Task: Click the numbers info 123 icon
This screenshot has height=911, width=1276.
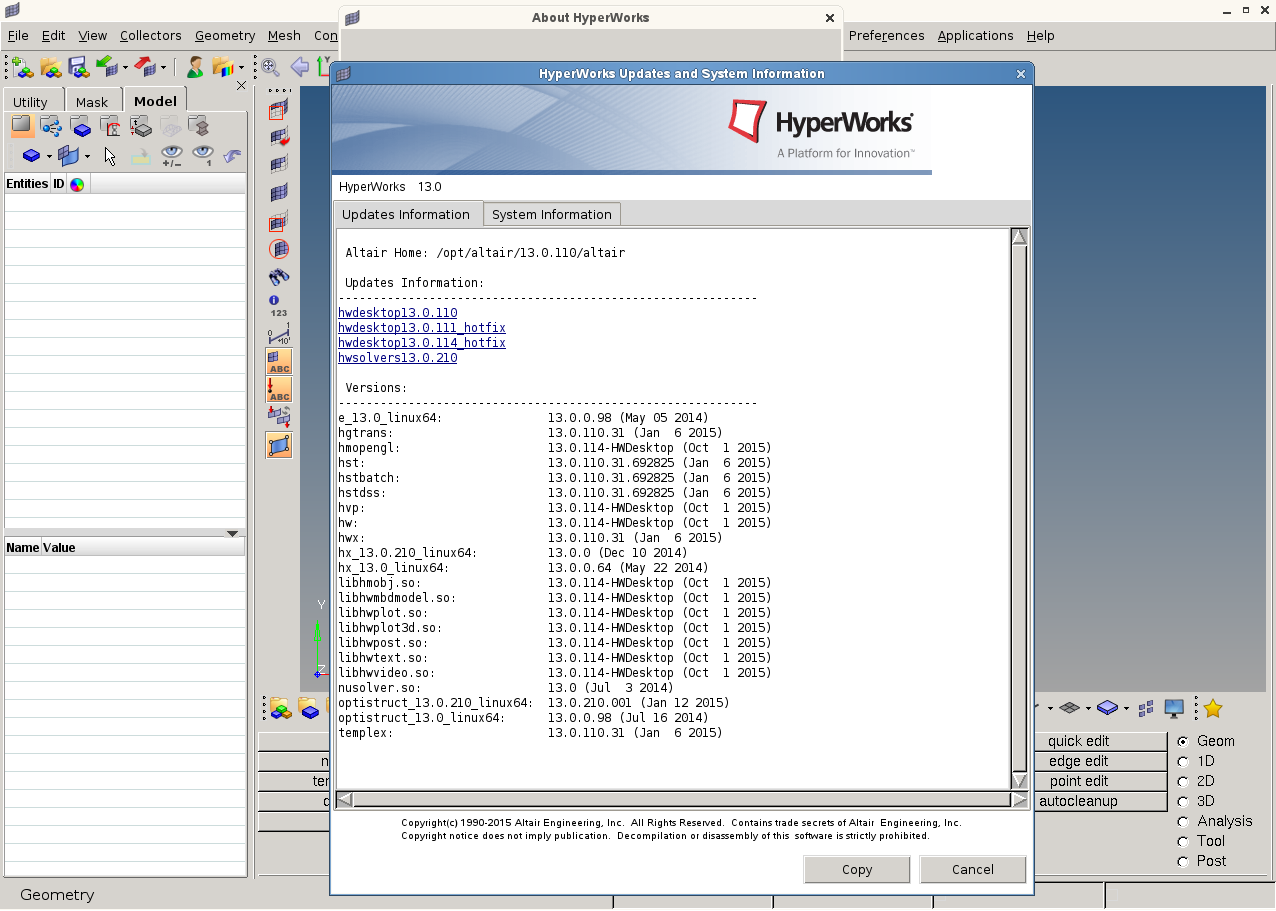Action: [x=279, y=306]
